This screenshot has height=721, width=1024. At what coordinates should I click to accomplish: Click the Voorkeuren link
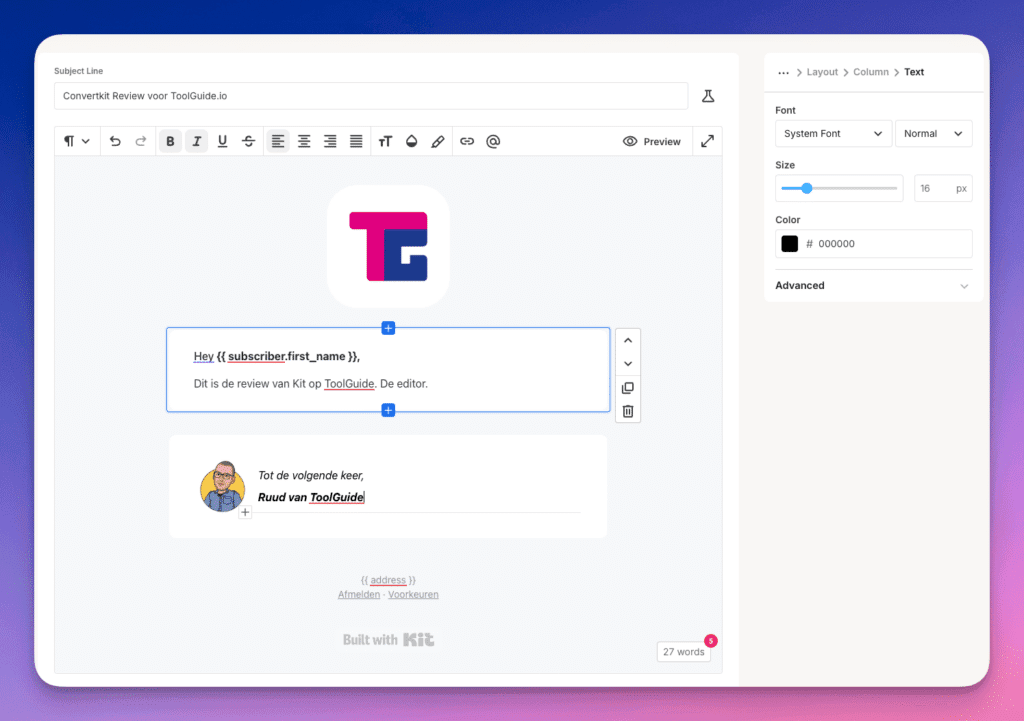click(x=413, y=594)
